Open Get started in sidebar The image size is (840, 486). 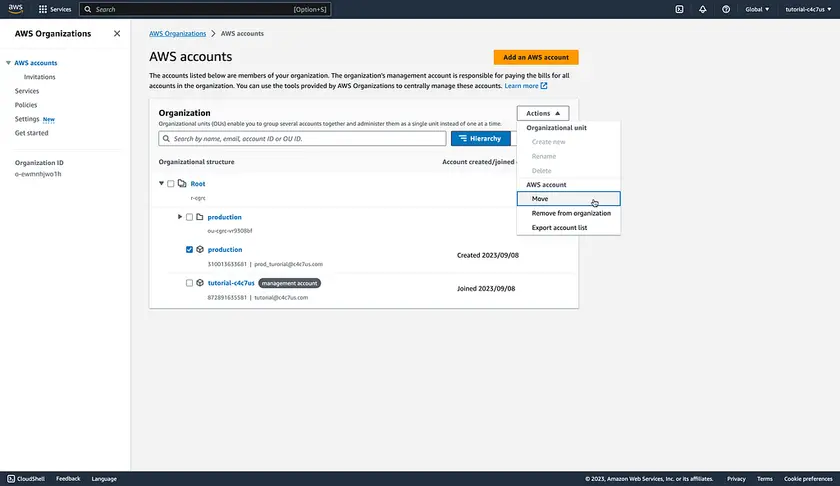click(x=31, y=132)
